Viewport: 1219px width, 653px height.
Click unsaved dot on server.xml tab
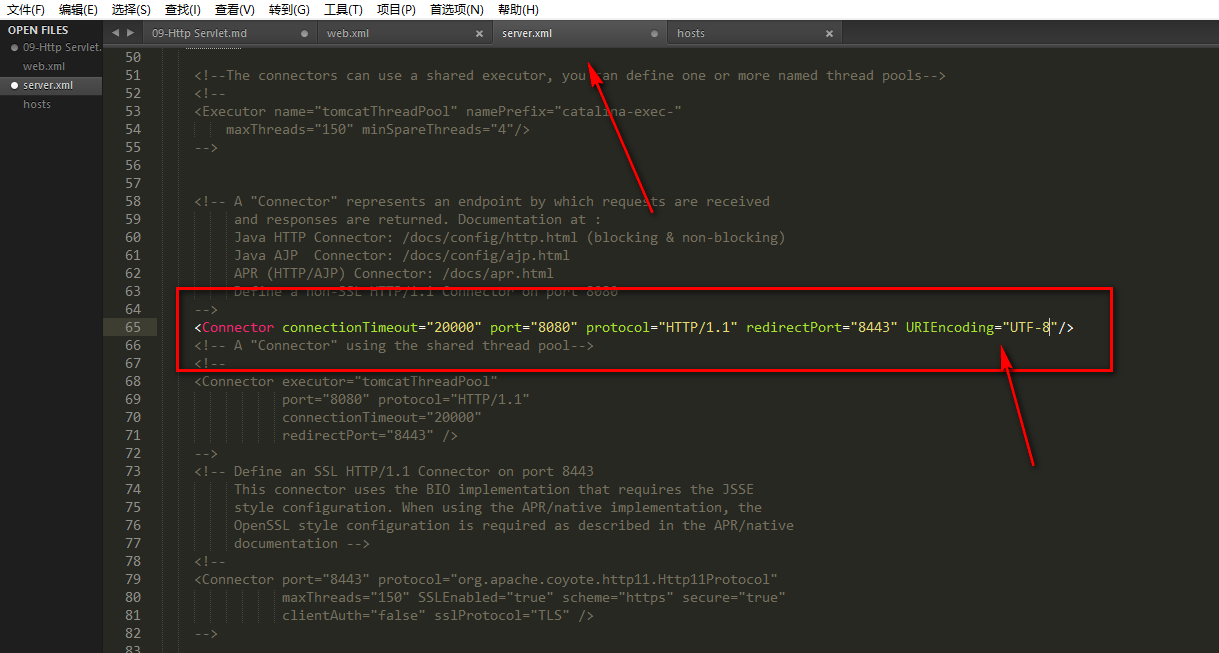coord(655,33)
